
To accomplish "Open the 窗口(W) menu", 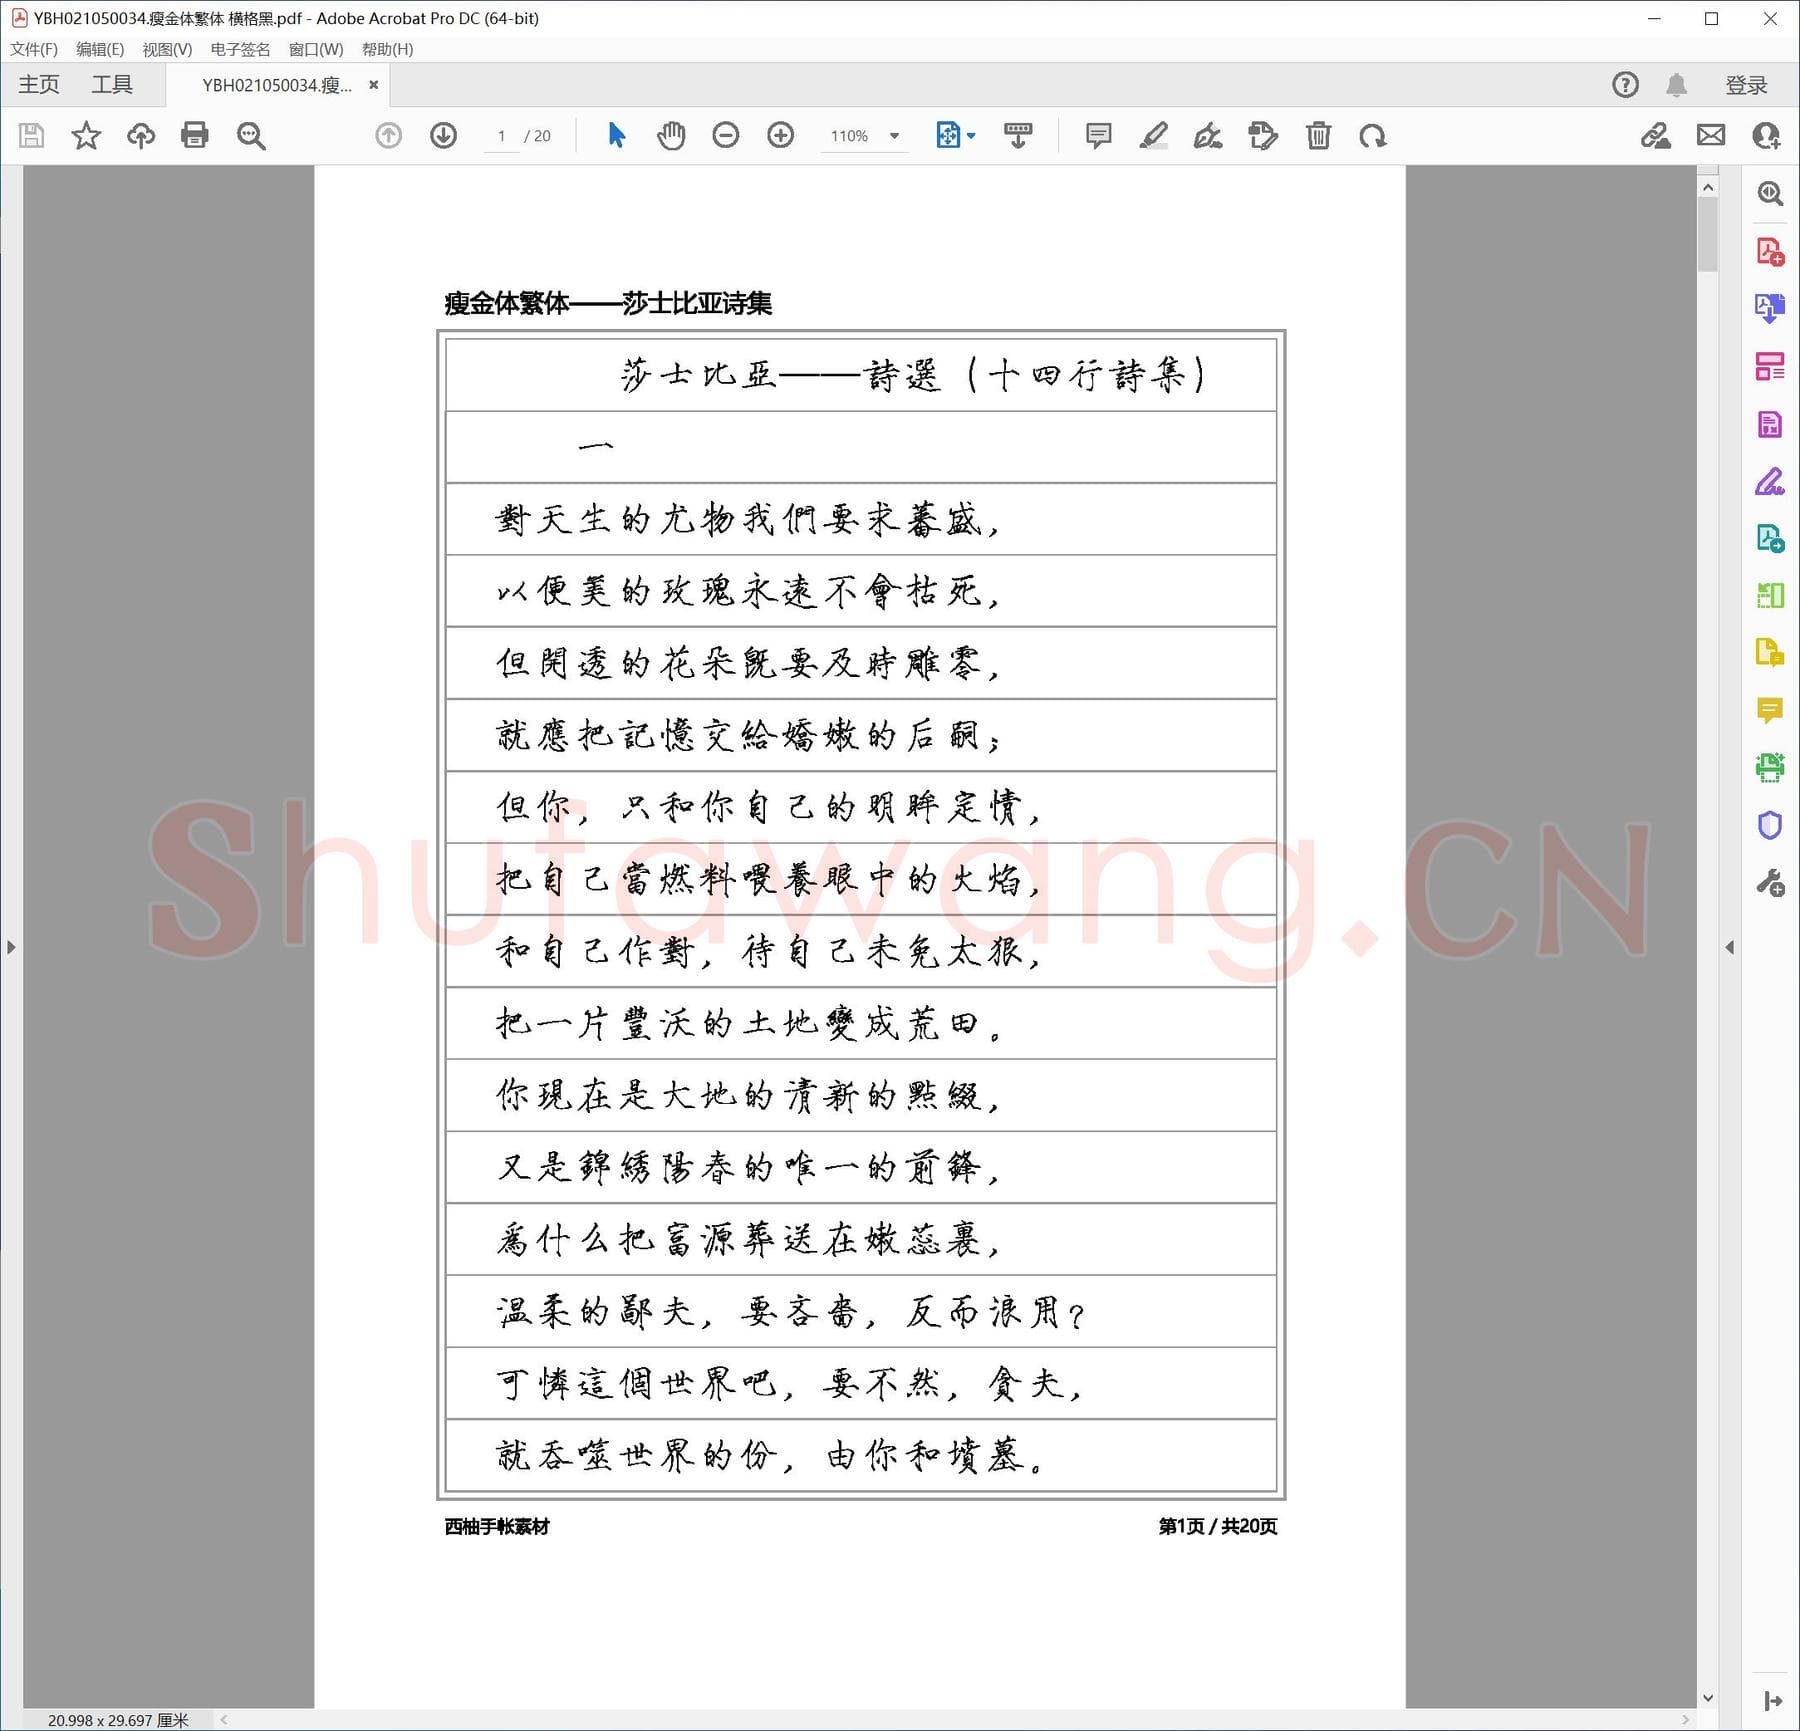I will click(316, 49).
